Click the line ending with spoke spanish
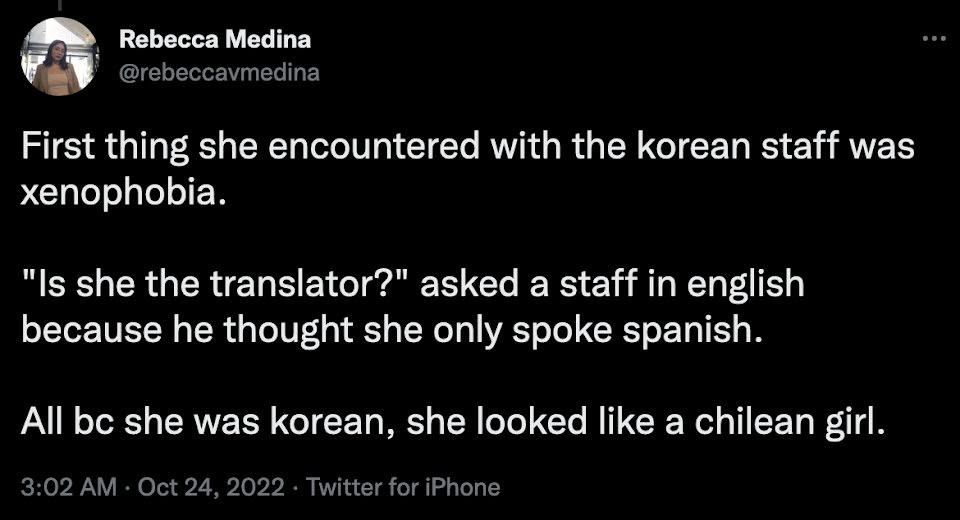960x520 pixels. point(392,331)
